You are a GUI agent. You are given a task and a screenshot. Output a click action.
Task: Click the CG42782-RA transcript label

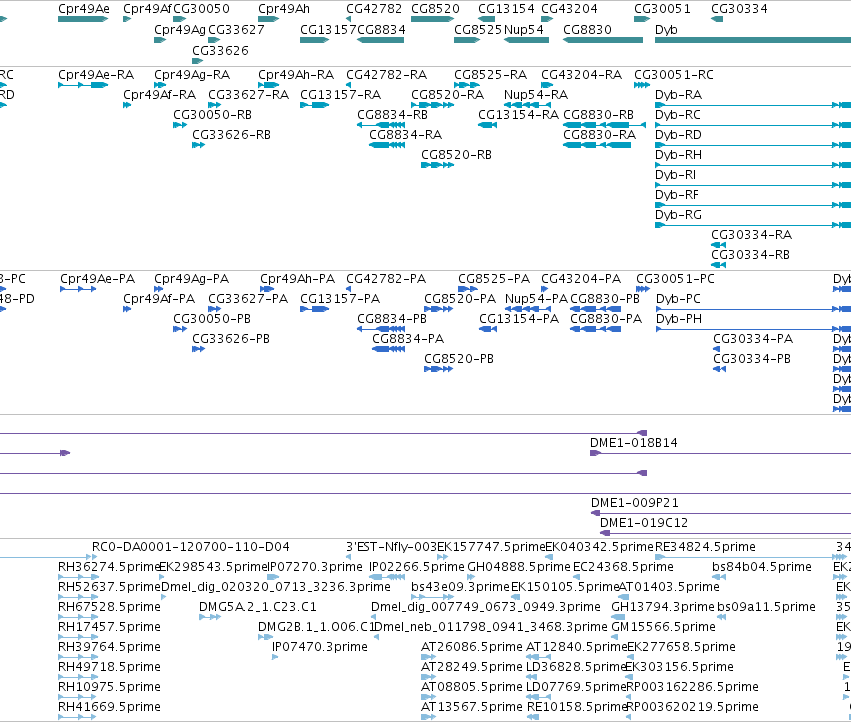coord(386,75)
